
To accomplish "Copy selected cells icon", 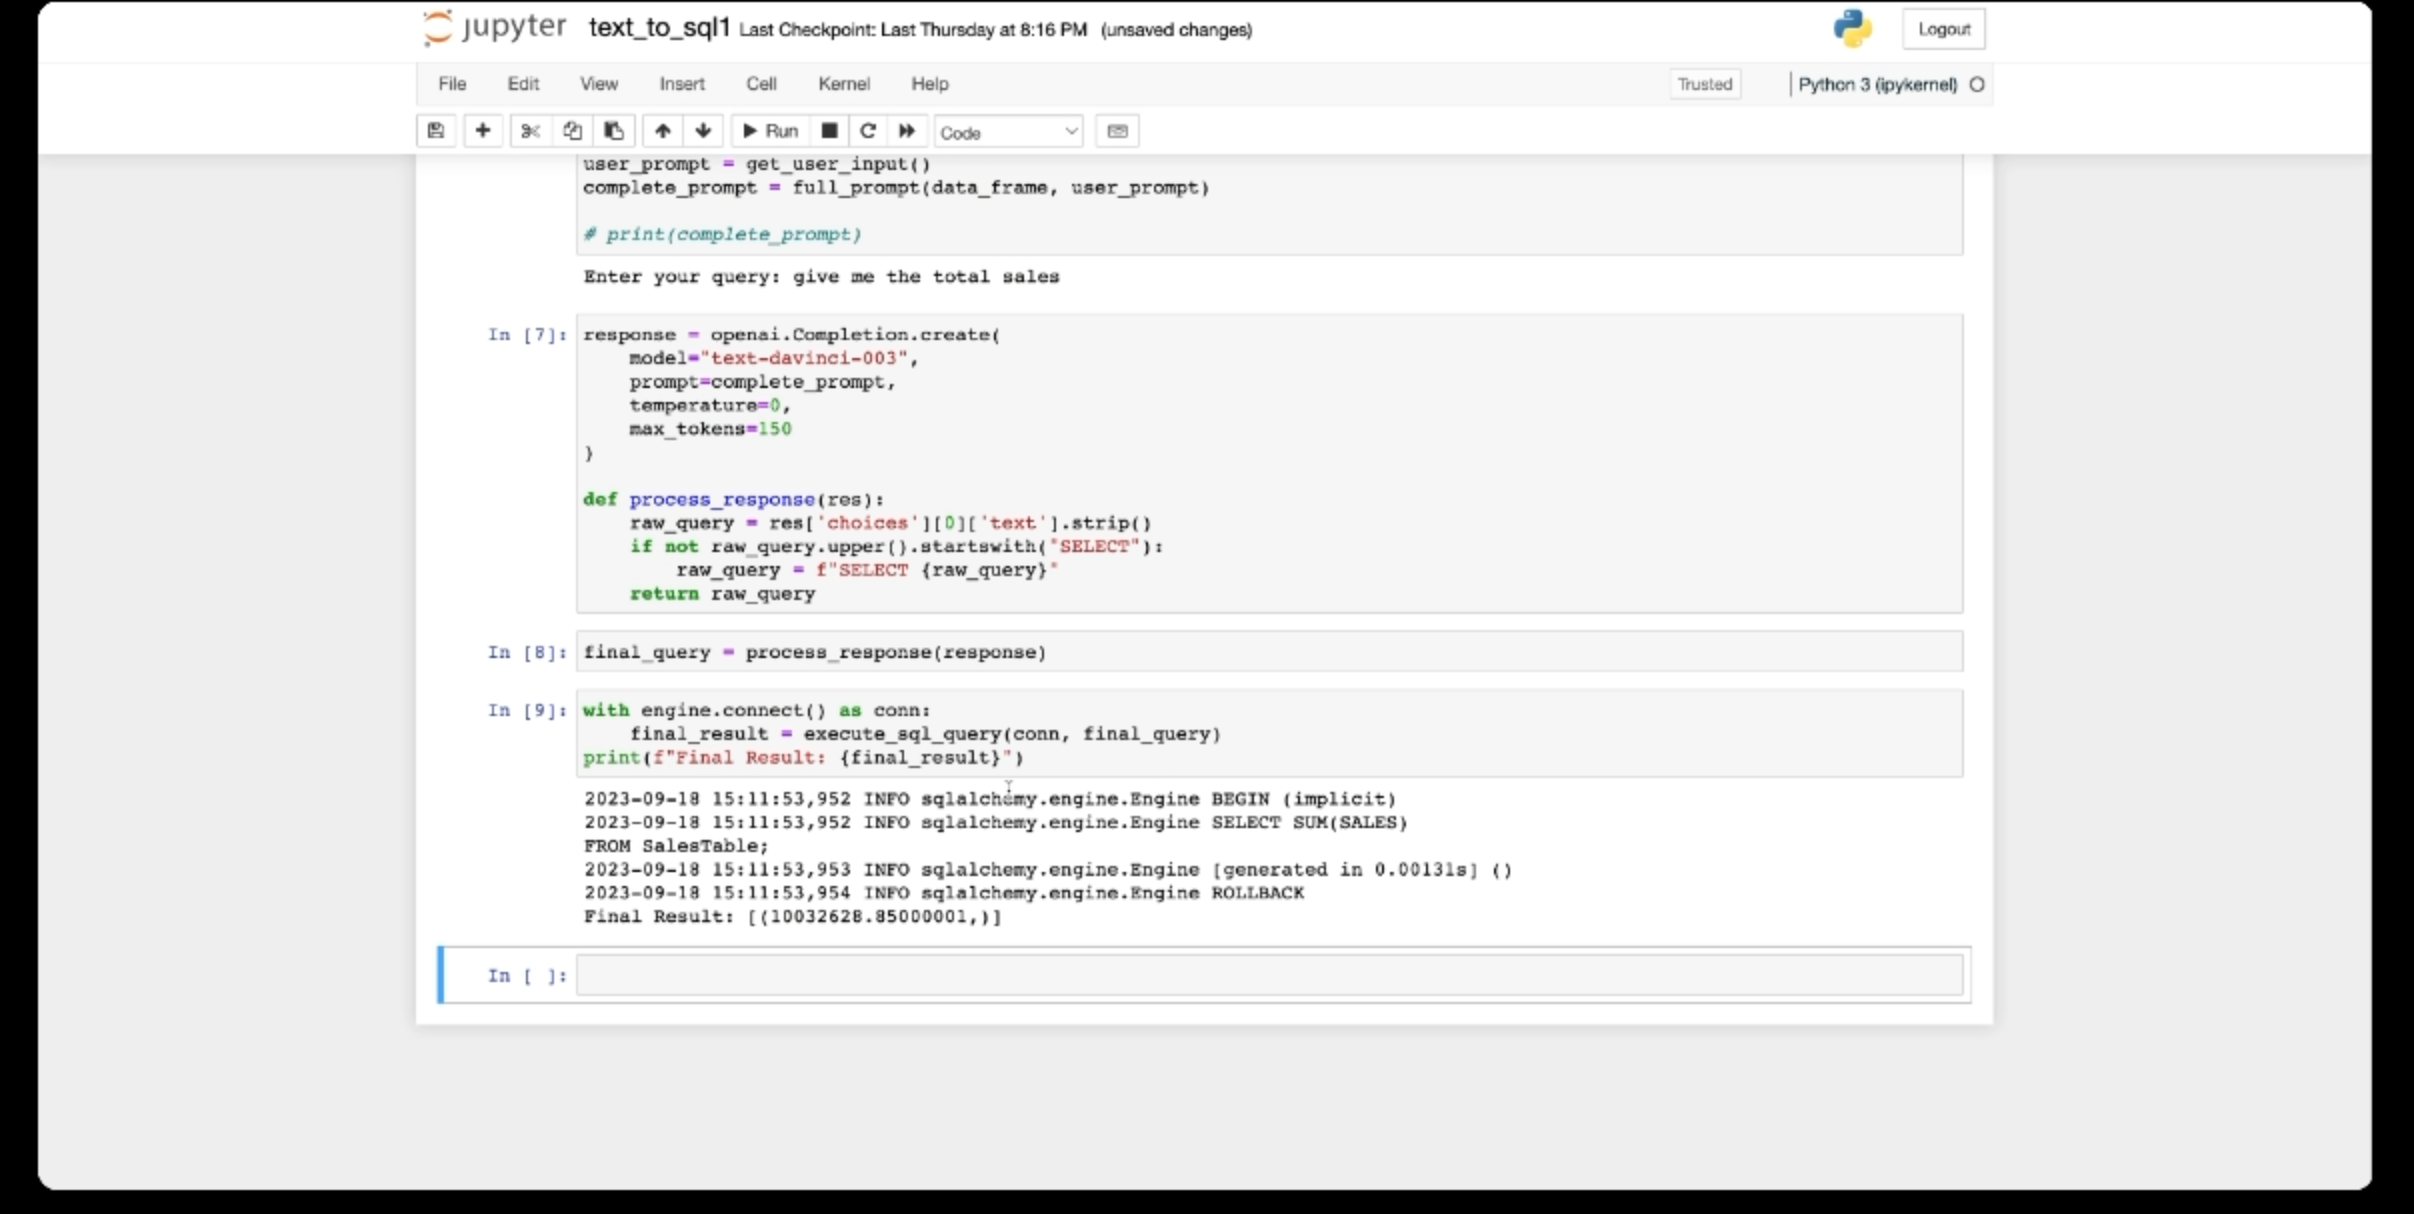I will pos(572,131).
